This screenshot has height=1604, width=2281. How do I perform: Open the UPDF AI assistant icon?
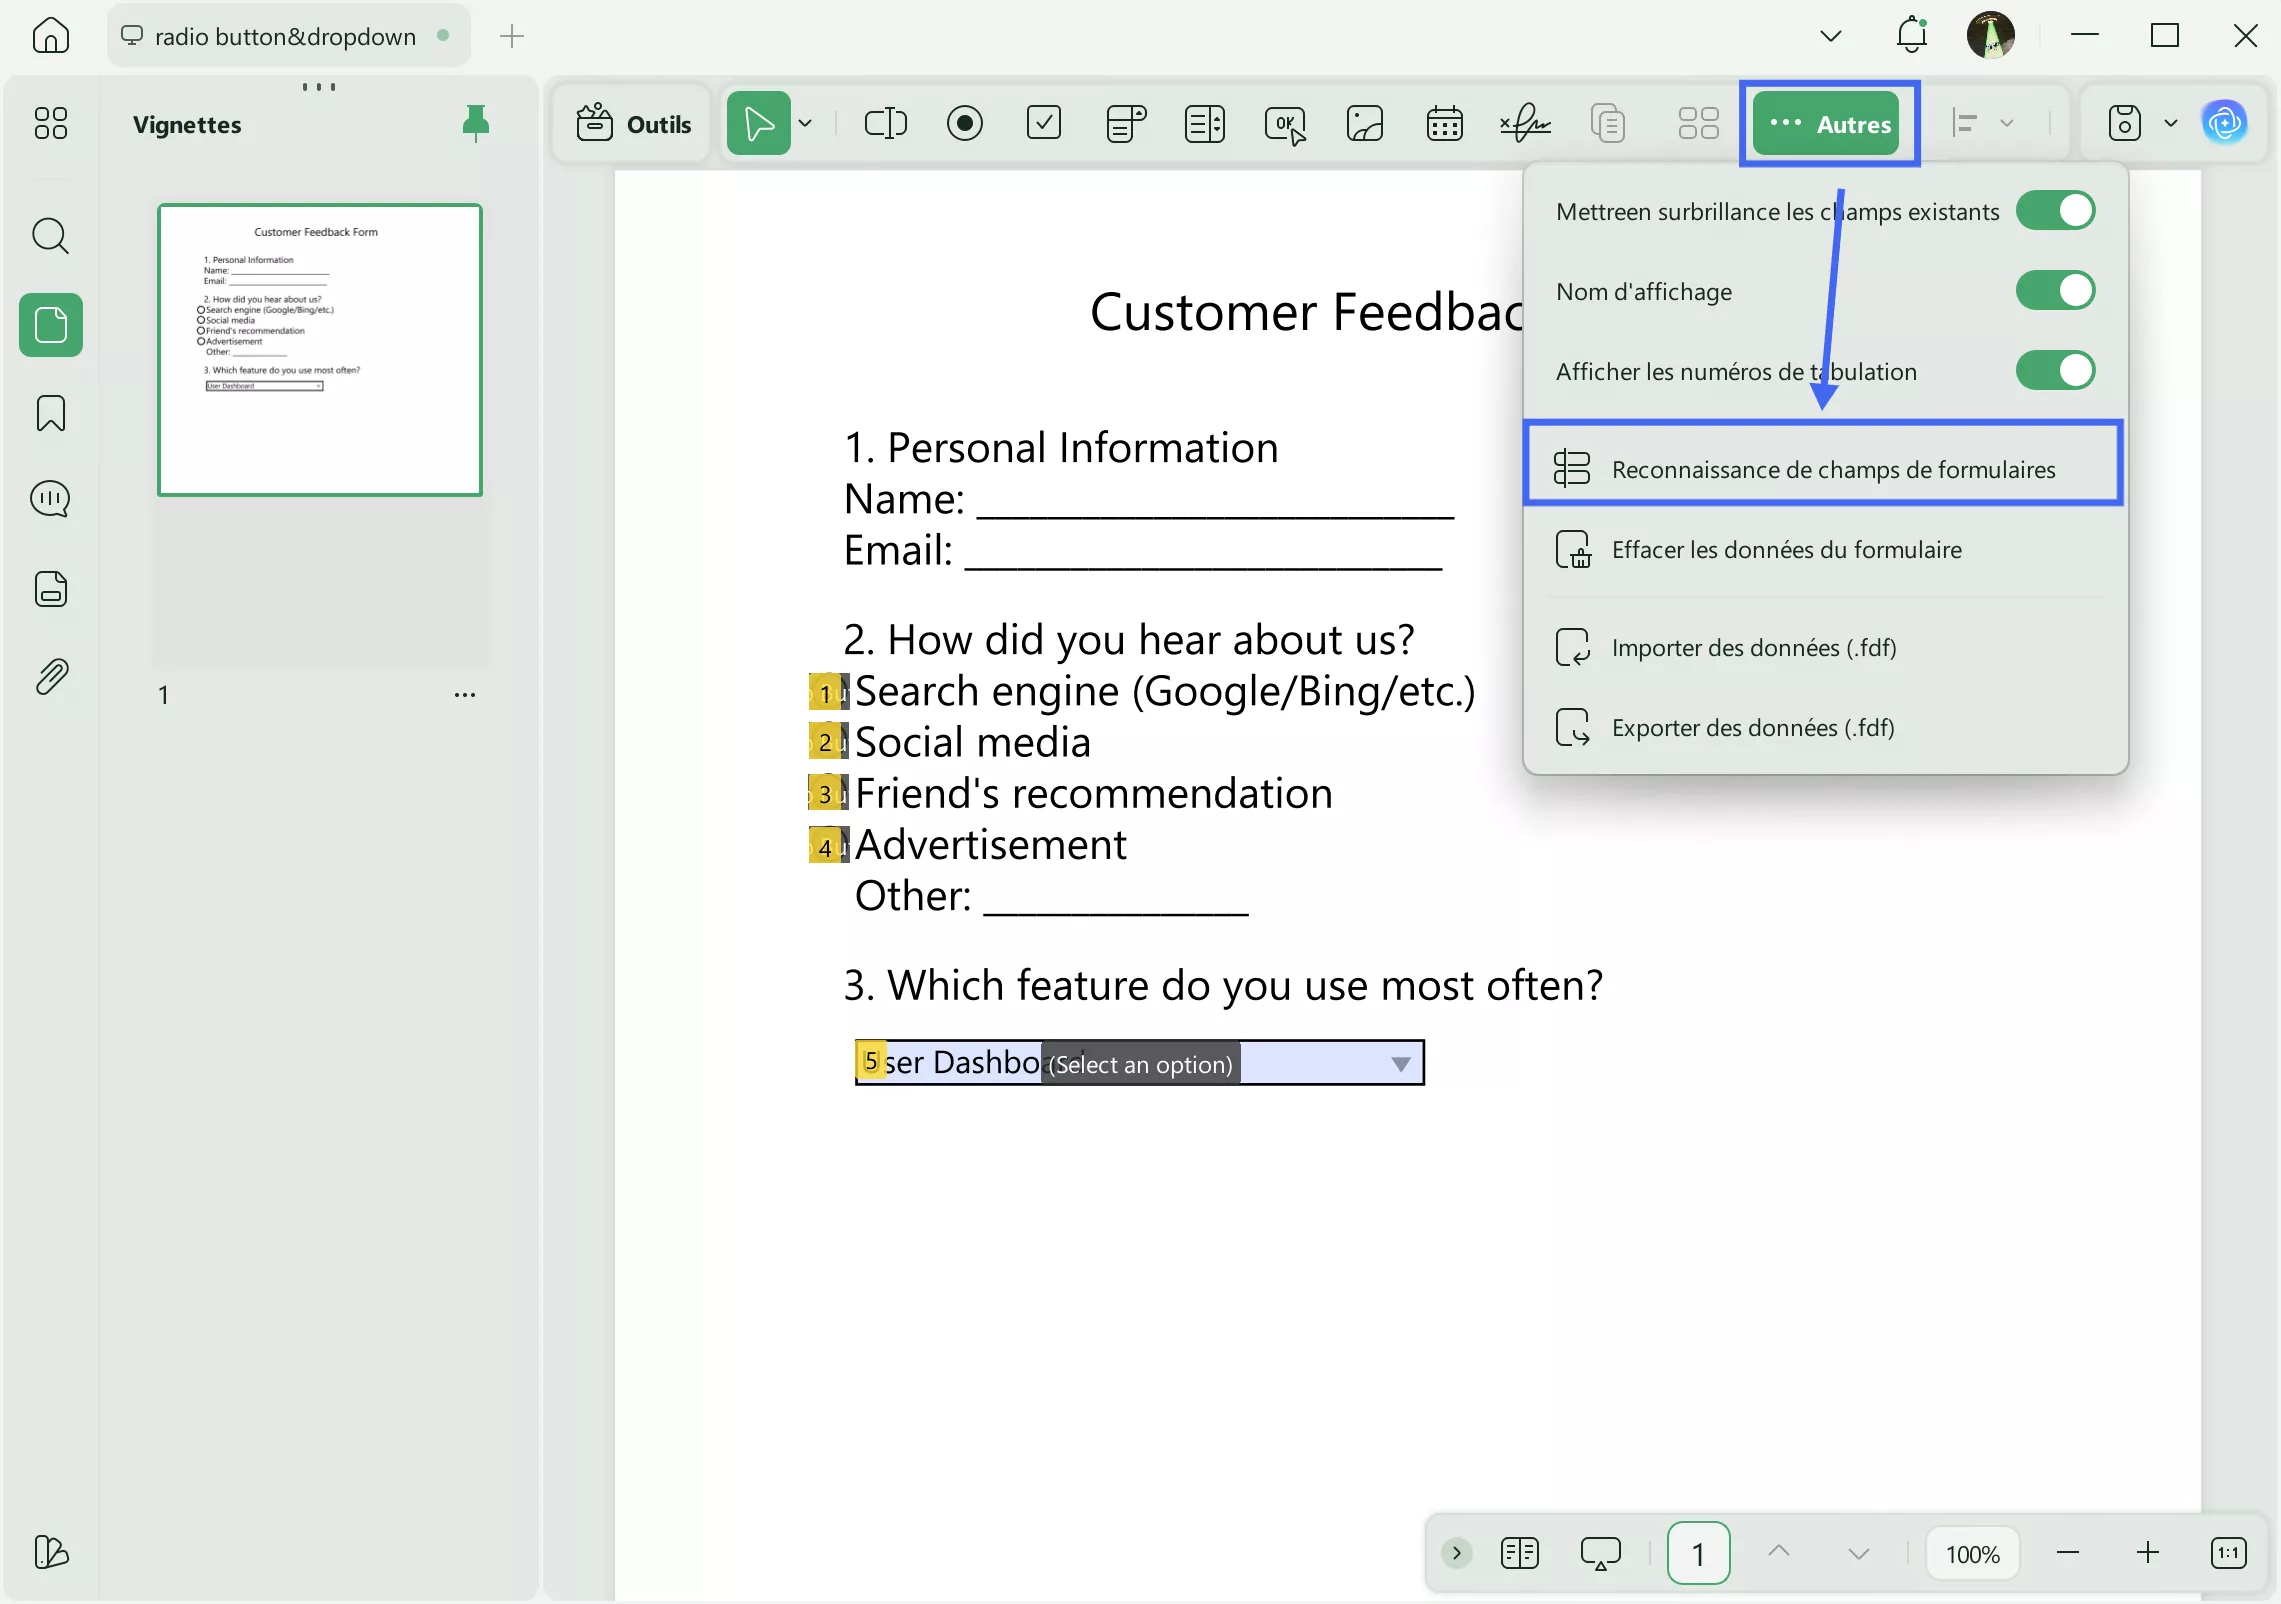(2224, 123)
